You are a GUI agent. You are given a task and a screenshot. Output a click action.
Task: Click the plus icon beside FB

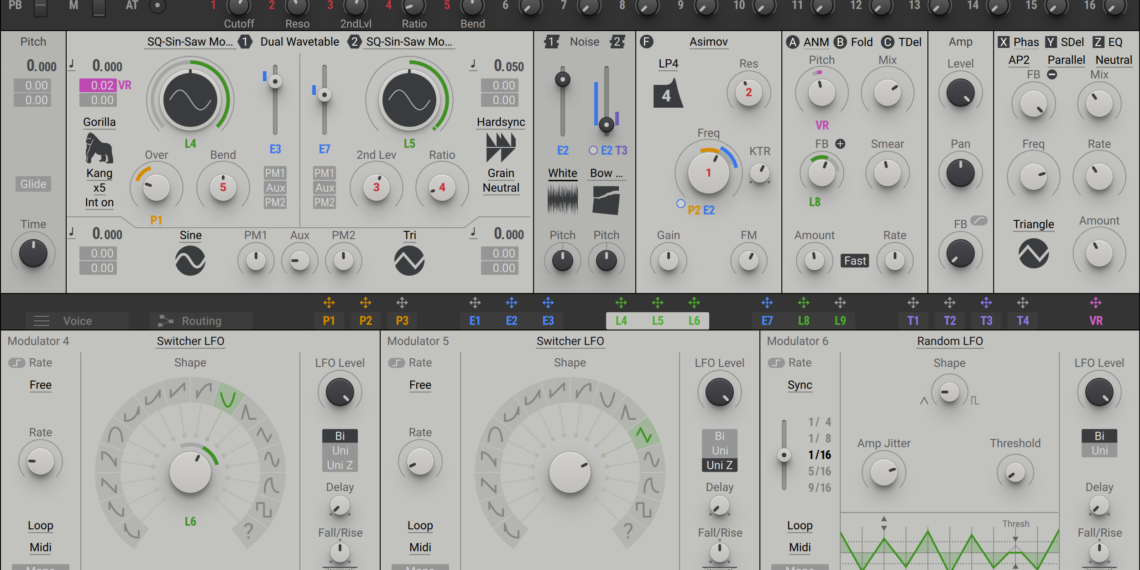840,144
